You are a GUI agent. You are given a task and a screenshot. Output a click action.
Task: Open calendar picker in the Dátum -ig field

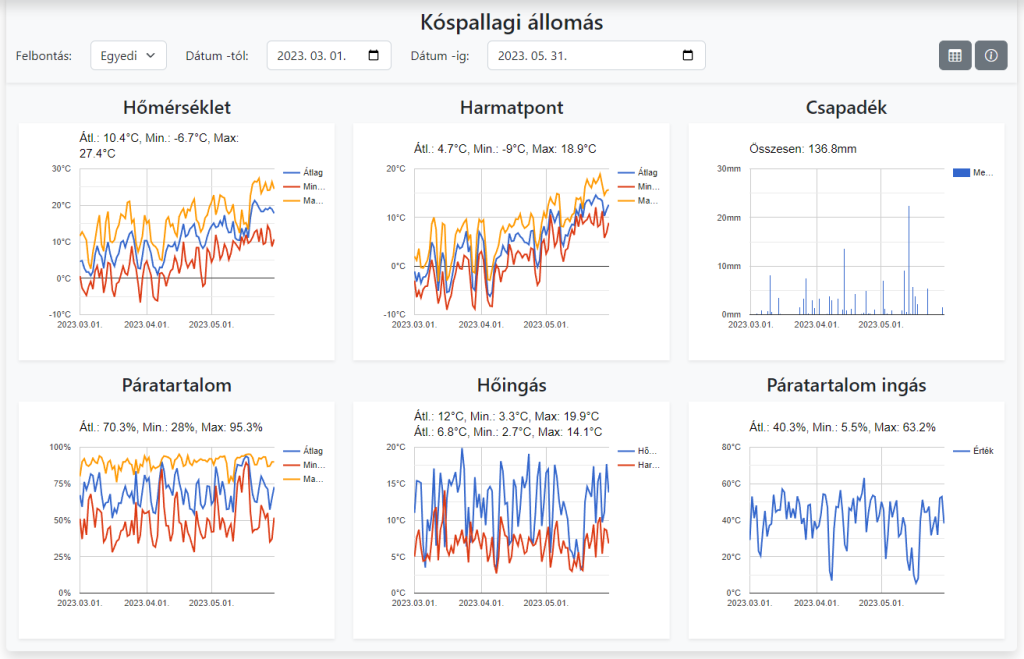coord(686,55)
